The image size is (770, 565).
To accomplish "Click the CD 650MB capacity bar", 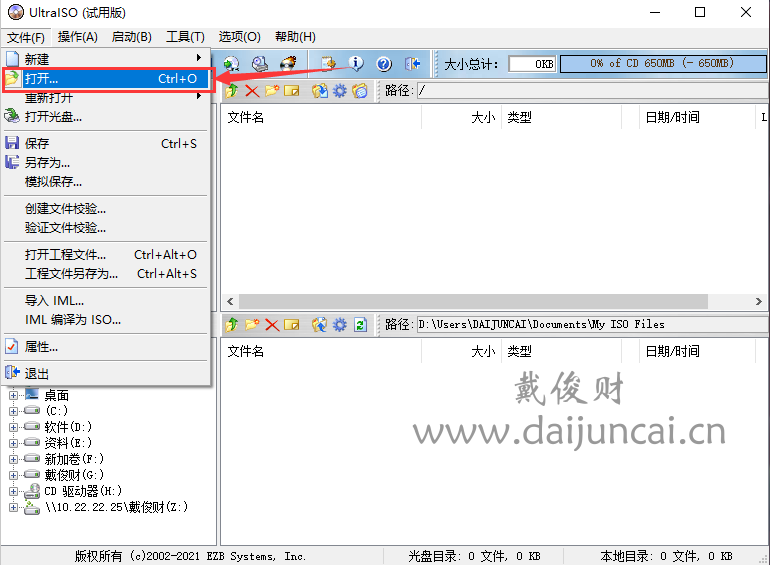I will (x=663, y=63).
